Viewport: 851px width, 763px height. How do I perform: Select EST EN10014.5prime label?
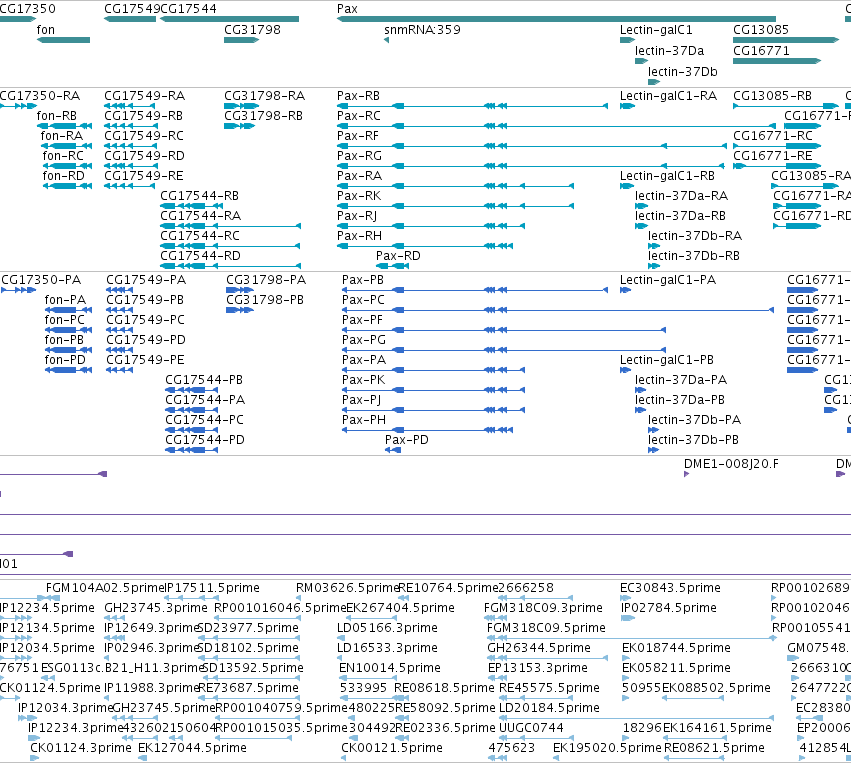coord(390,668)
